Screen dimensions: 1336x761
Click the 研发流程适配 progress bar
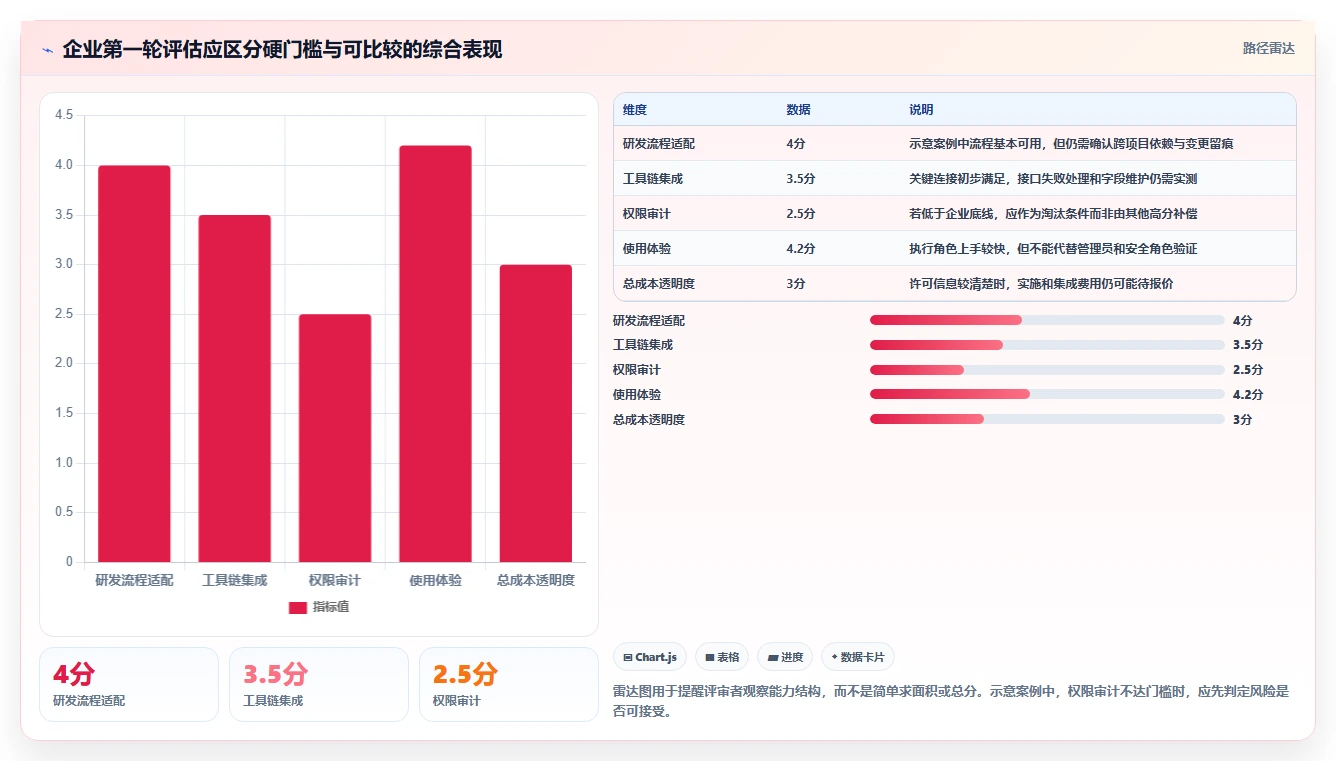pyautogui.click(x=1047, y=320)
